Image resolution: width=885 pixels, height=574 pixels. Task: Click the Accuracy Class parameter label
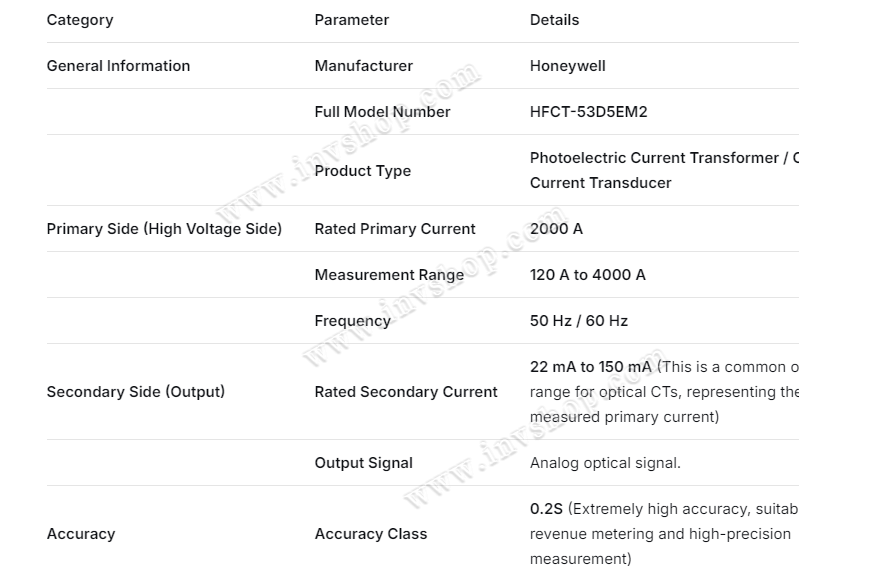[x=370, y=534]
